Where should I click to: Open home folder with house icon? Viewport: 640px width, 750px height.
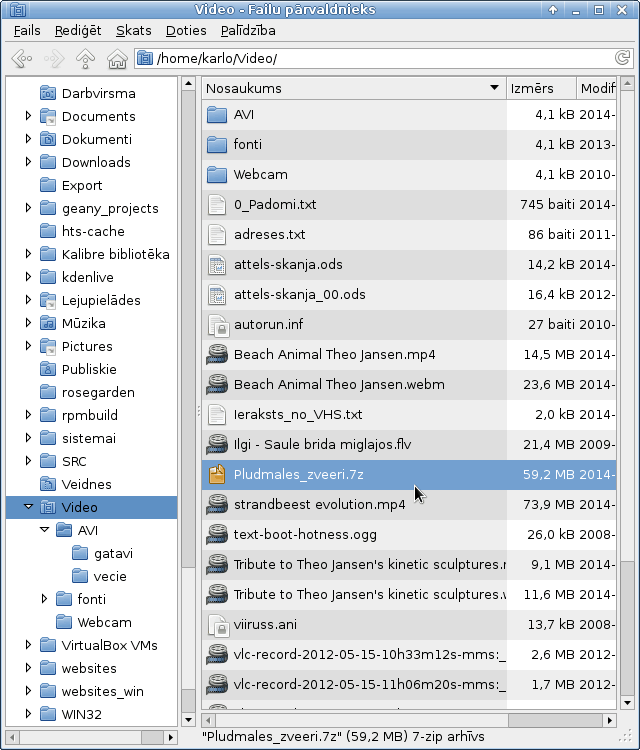pyautogui.click(x=117, y=59)
